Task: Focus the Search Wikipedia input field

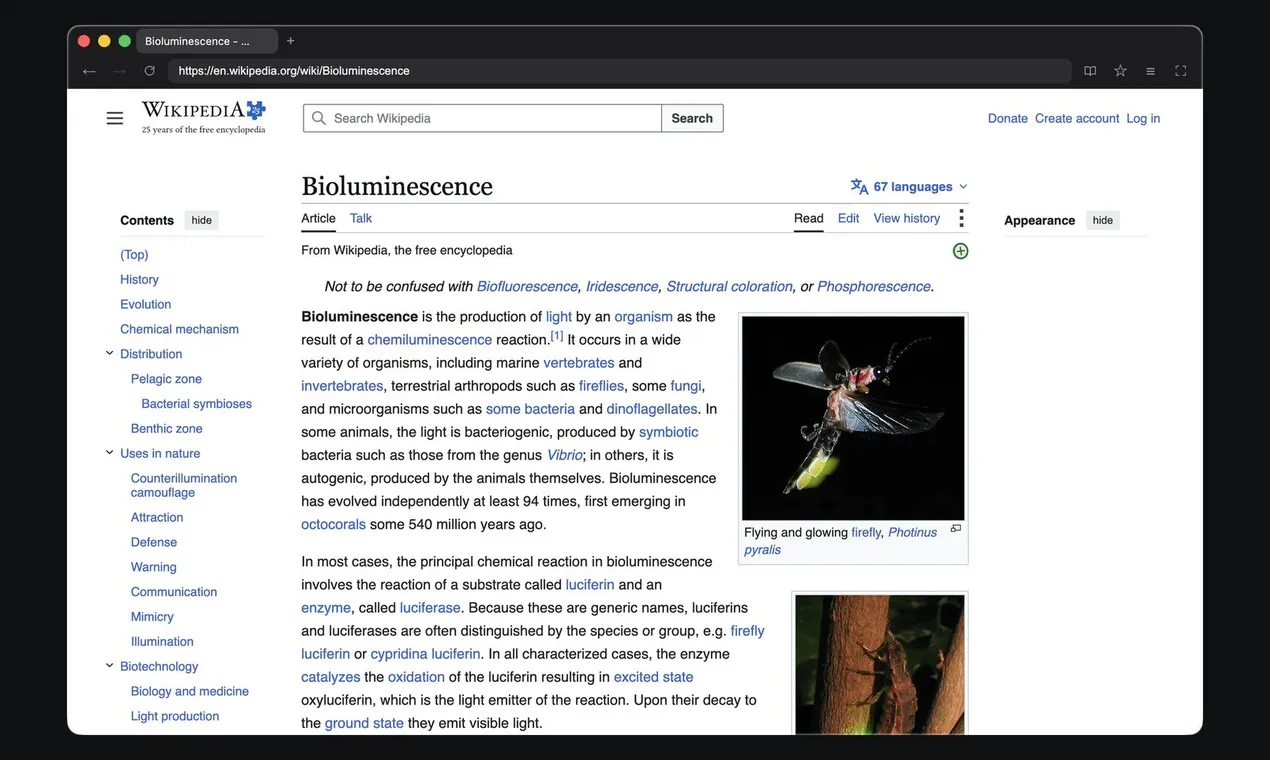Action: click(x=482, y=118)
